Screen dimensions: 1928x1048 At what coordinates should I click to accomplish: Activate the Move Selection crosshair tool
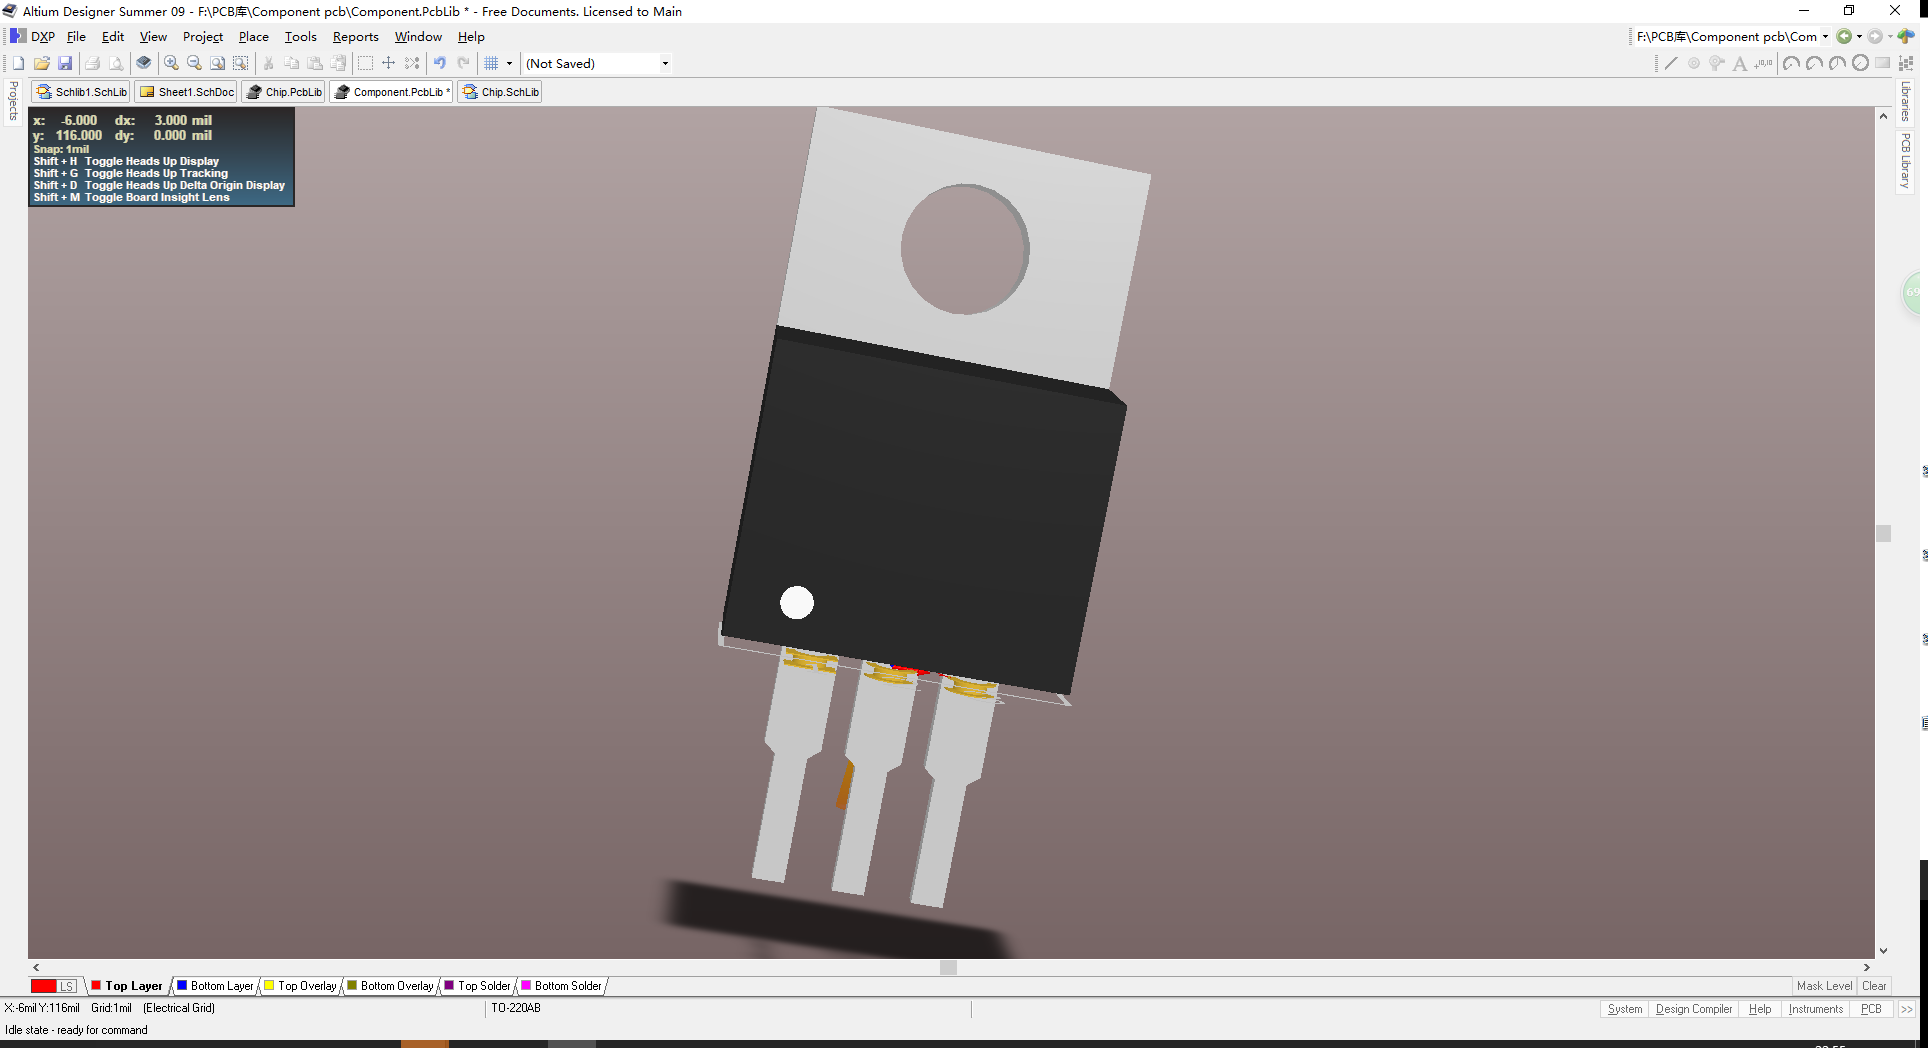click(x=389, y=63)
